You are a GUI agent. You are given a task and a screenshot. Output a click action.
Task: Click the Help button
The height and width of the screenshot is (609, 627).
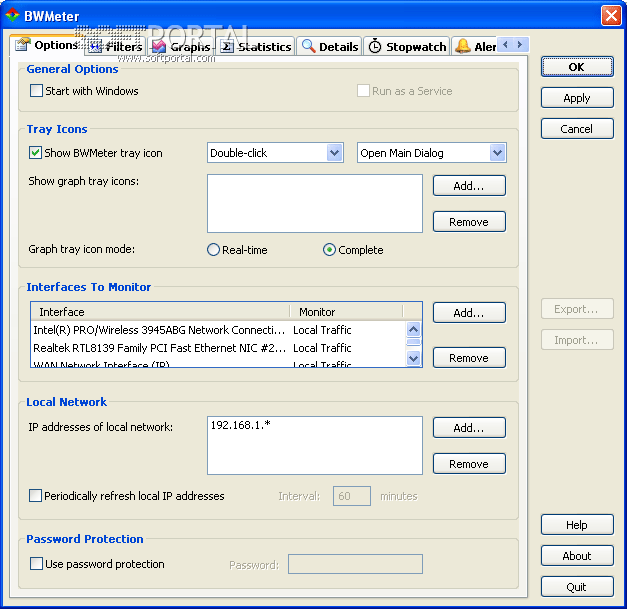577,525
